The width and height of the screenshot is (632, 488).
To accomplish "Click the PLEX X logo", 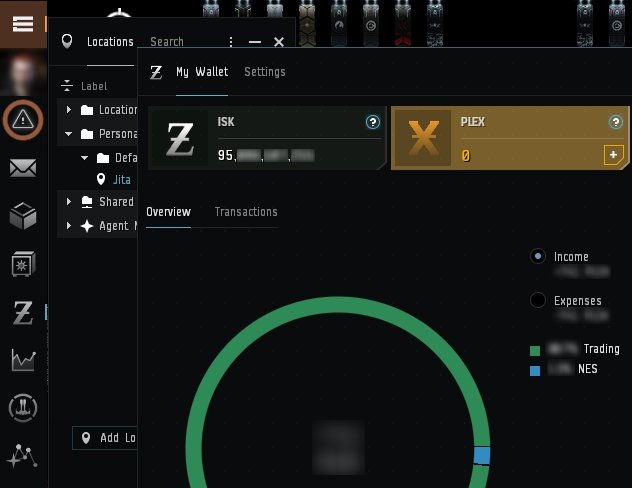I will pyautogui.click(x=423, y=138).
